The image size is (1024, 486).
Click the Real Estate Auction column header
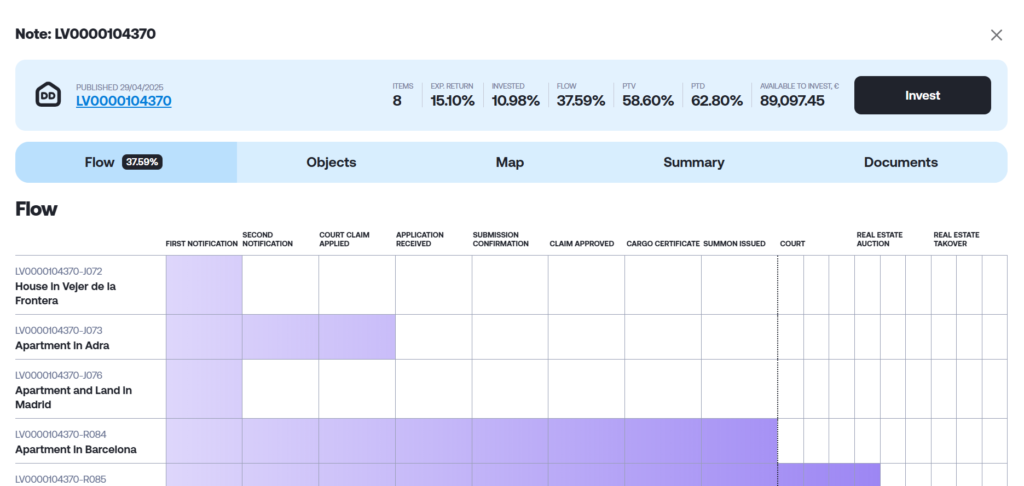tap(880, 239)
